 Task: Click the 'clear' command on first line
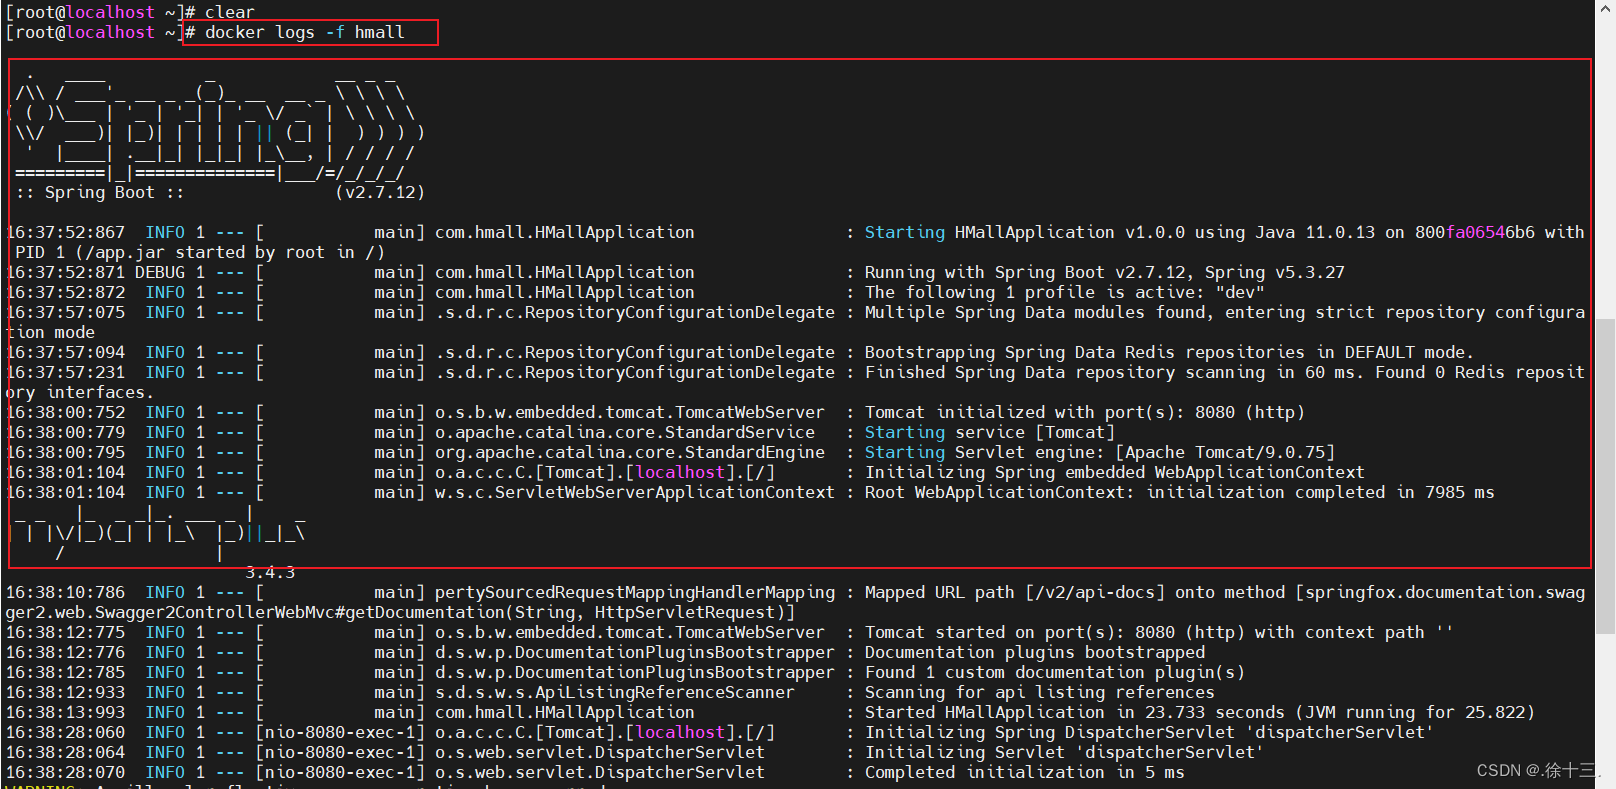point(230,12)
